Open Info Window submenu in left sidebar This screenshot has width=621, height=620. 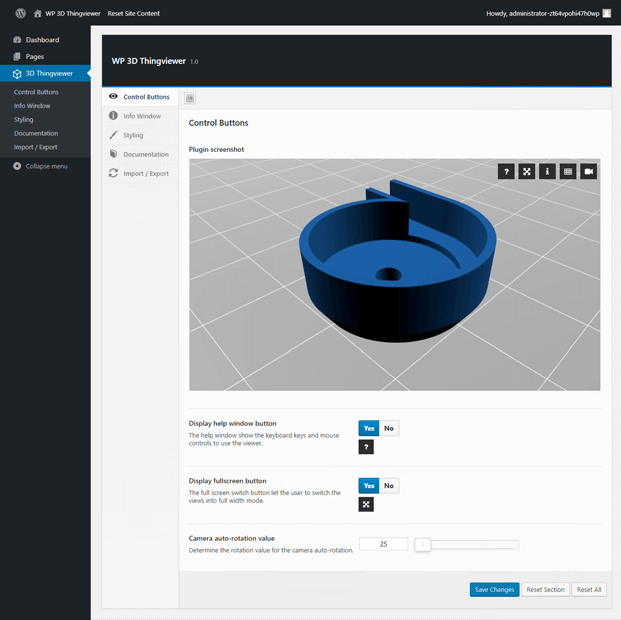[32, 106]
